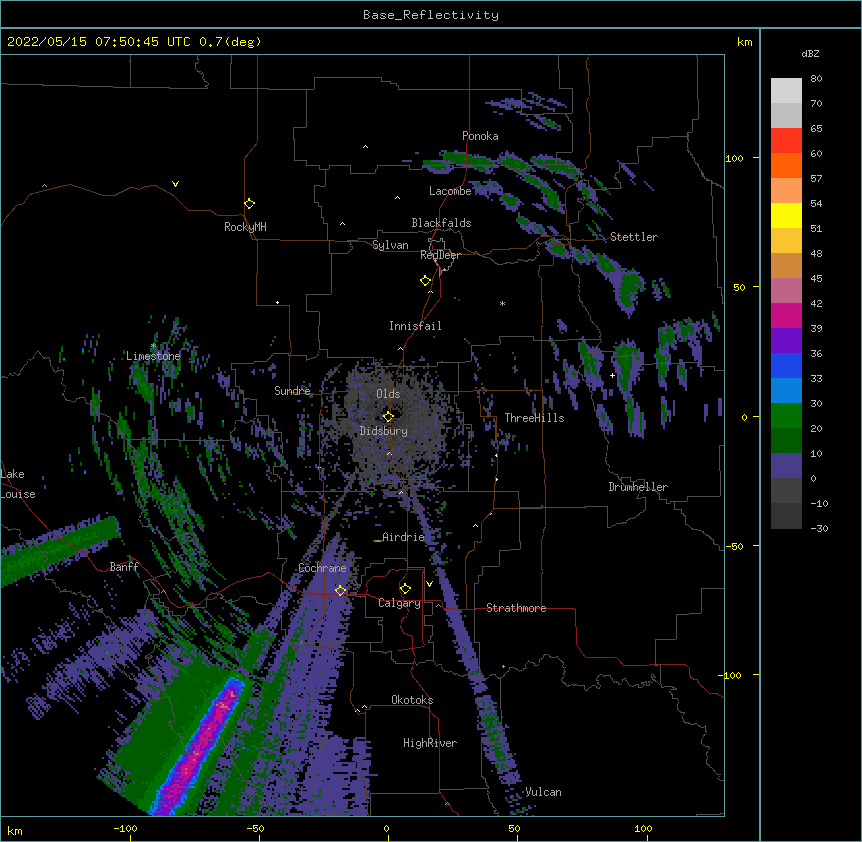Pick the yellow 51–54 dBZ legend swatch
Viewport: 862px width, 842px height.
(786, 215)
